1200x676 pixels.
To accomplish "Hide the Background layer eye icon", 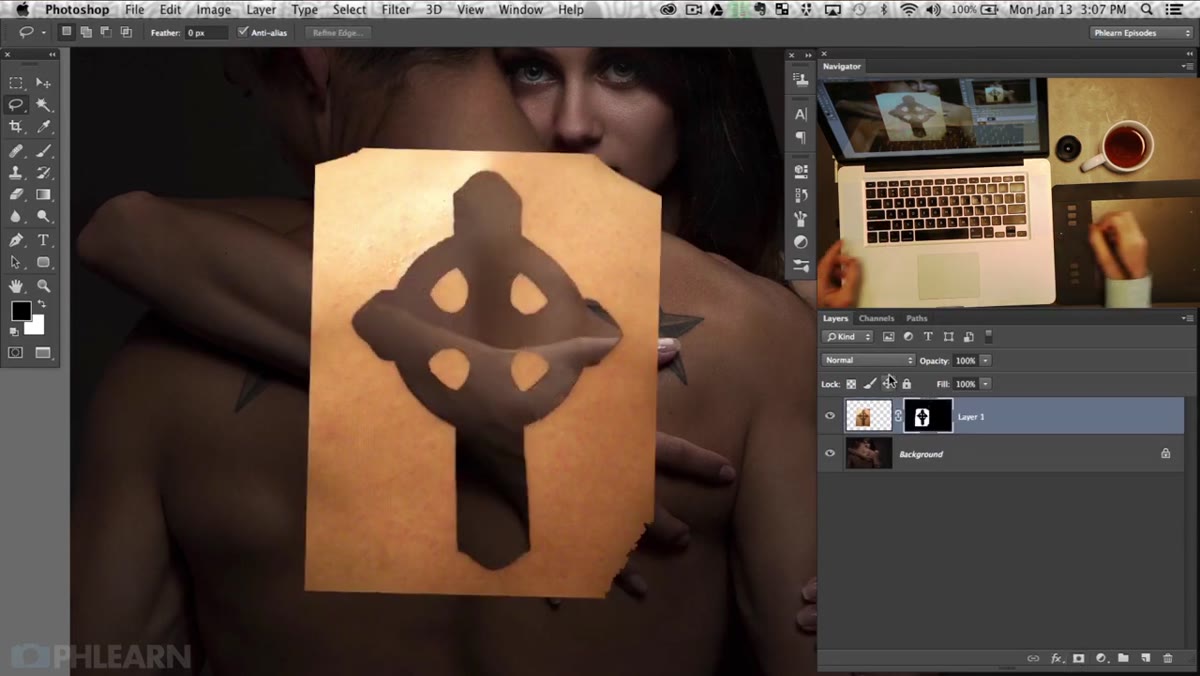I will (830, 454).
